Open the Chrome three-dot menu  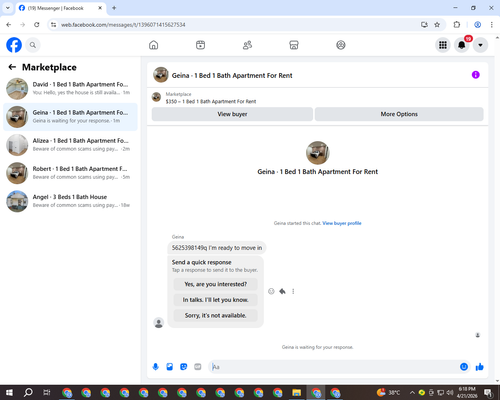coord(492,25)
